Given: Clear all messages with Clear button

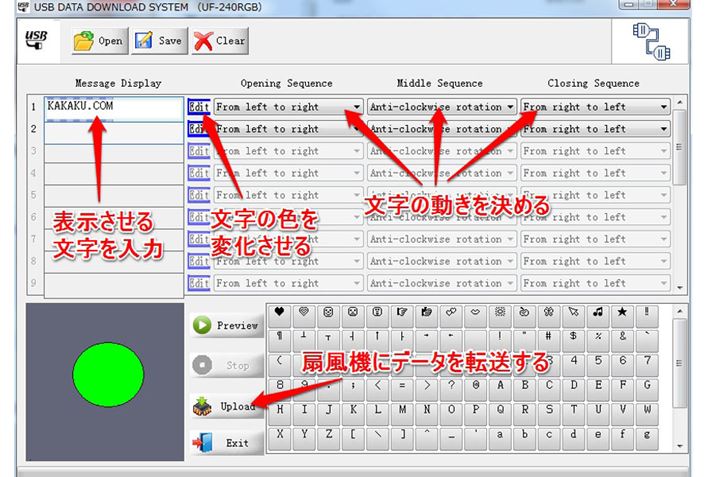Looking at the screenshot, I should coord(219,41).
